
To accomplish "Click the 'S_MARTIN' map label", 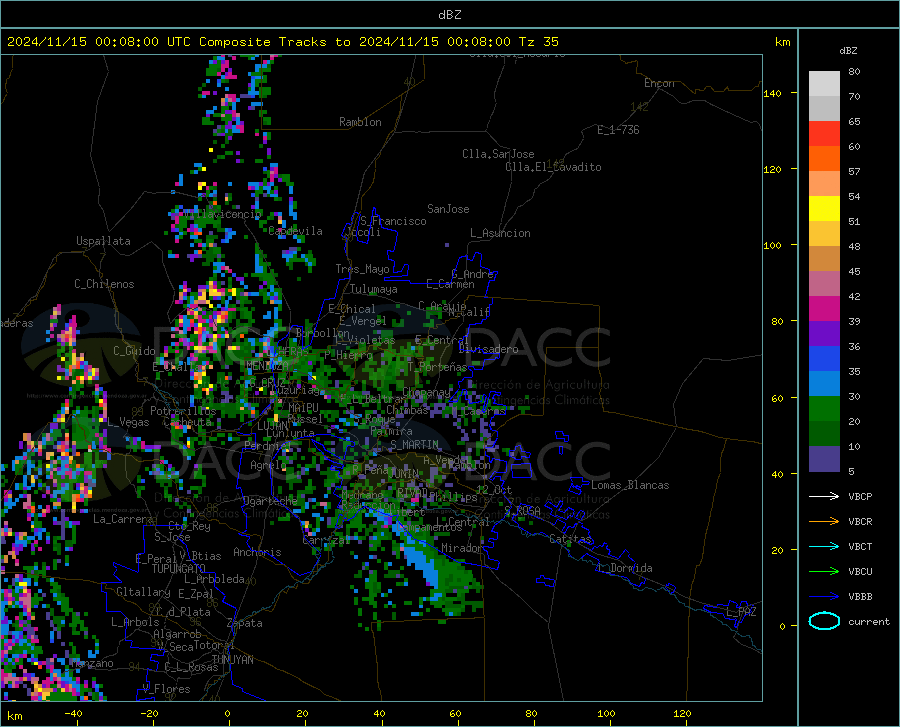I will pyautogui.click(x=414, y=445).
